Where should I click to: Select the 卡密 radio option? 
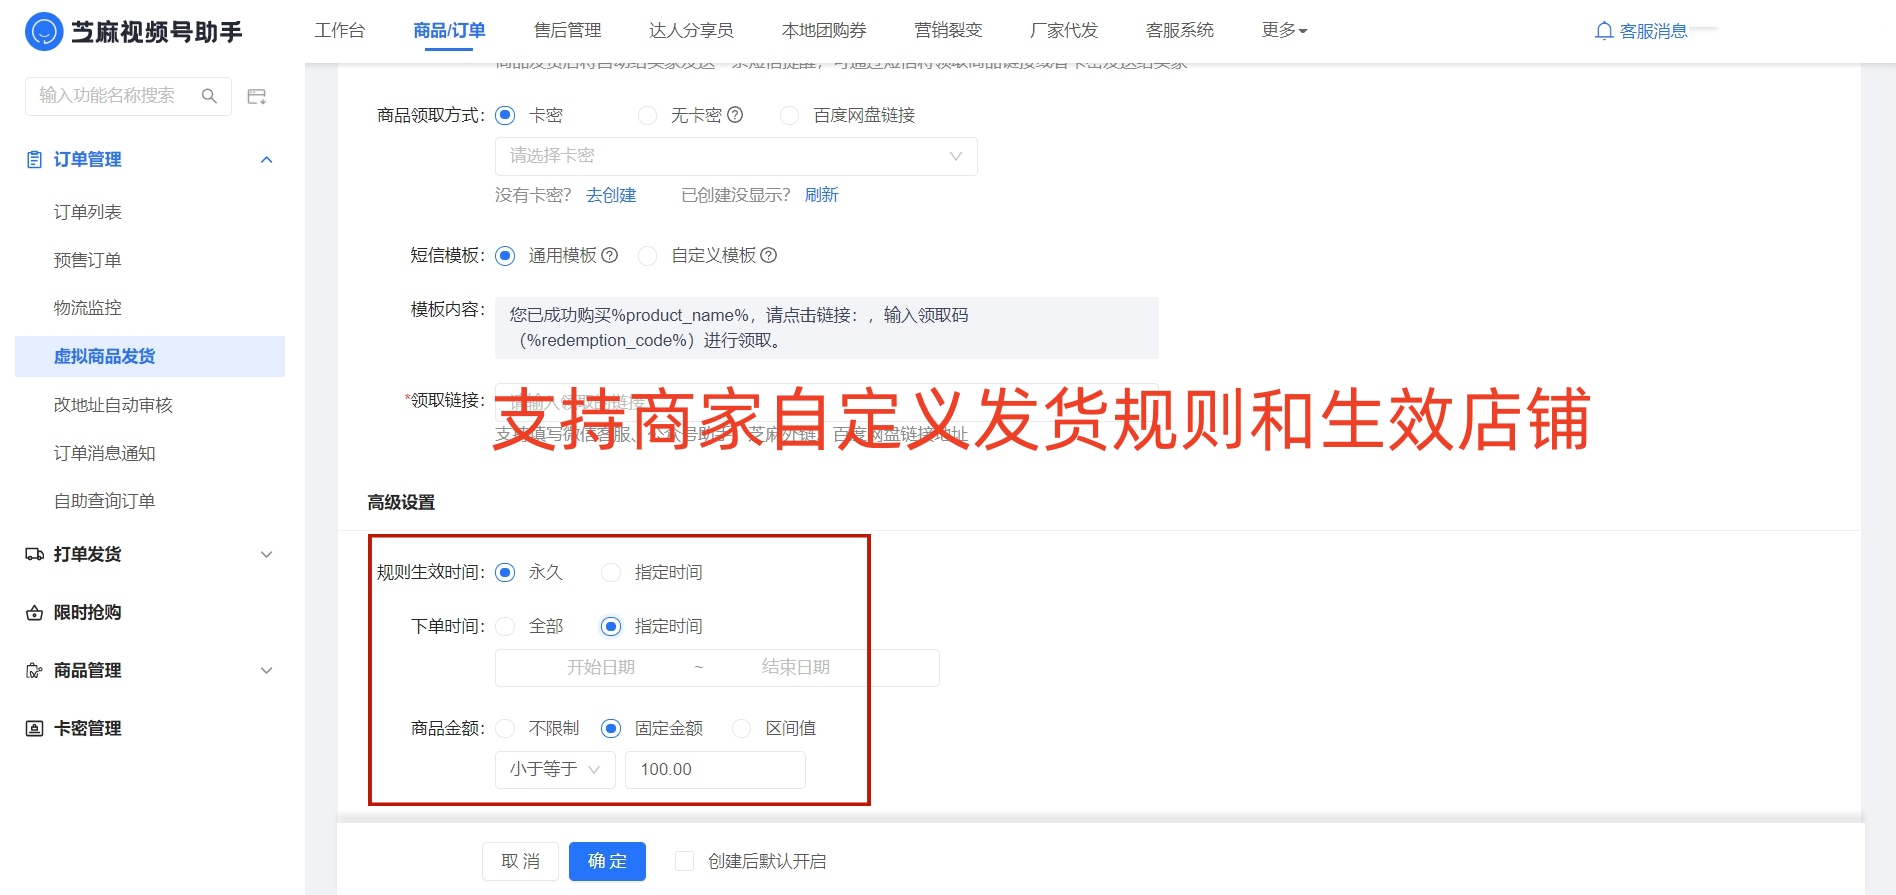tap(505, 115)
